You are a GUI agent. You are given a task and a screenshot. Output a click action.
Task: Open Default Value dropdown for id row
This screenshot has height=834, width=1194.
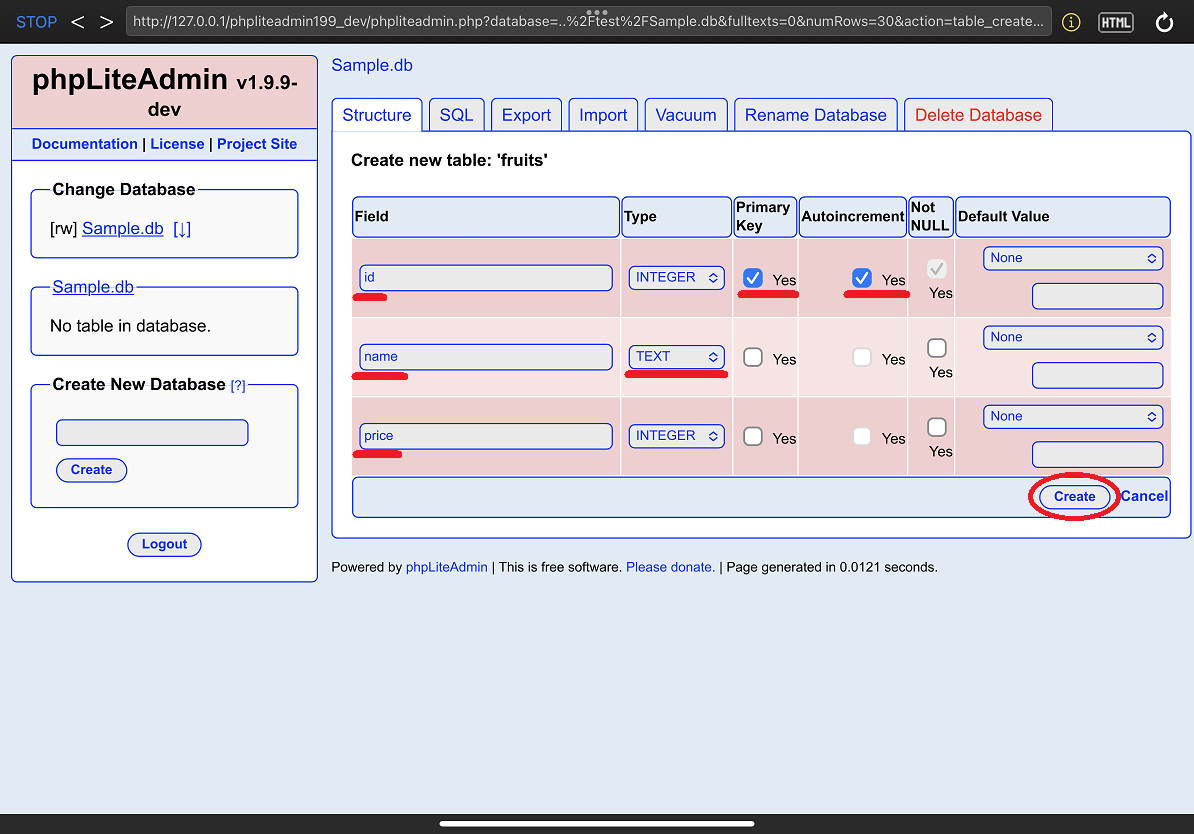point(1073,258)
